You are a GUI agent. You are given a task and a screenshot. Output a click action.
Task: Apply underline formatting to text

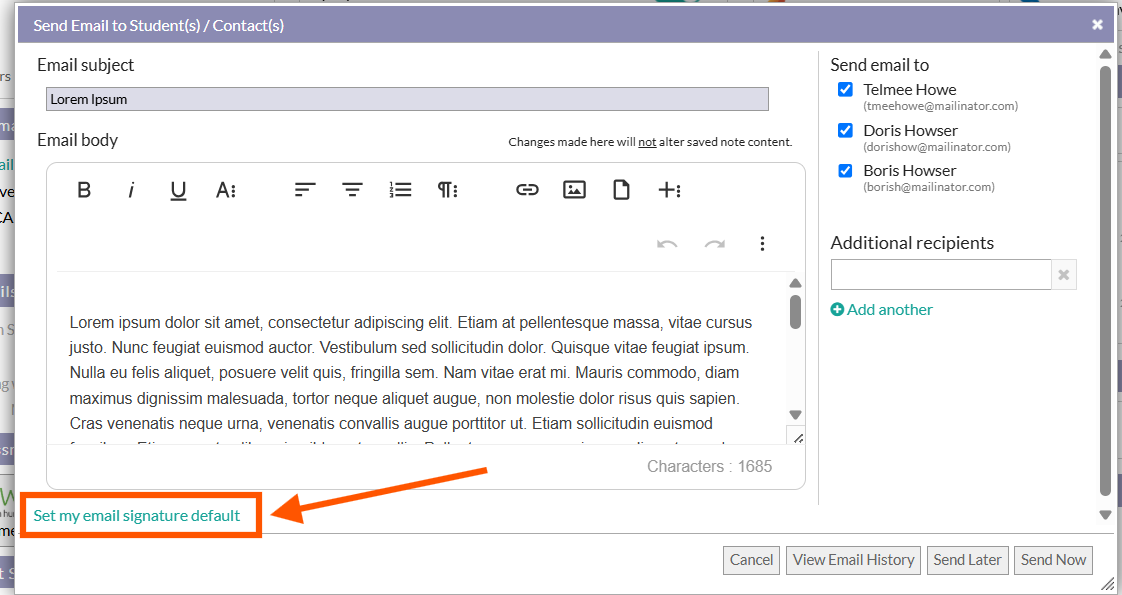pyautogui.click(x=178, y=190)
